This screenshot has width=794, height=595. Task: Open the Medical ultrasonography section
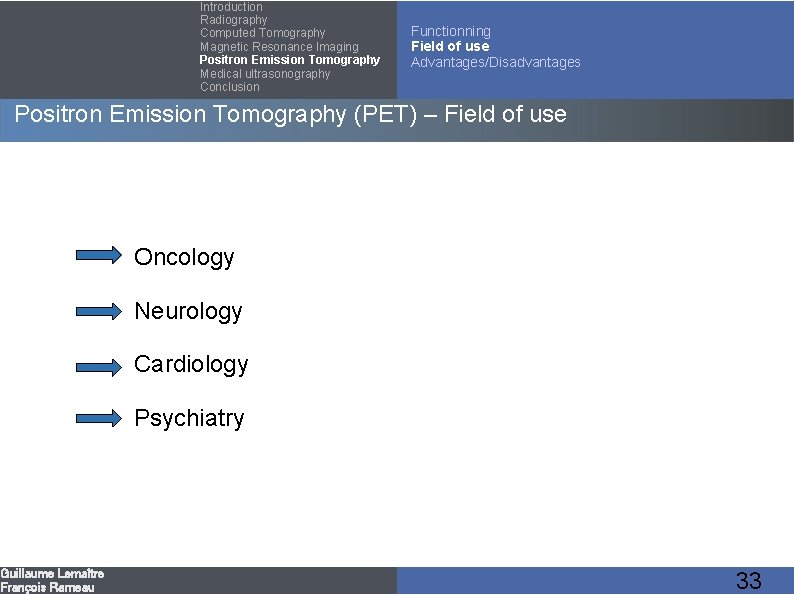pyautogui.click(x=264, y=74)
